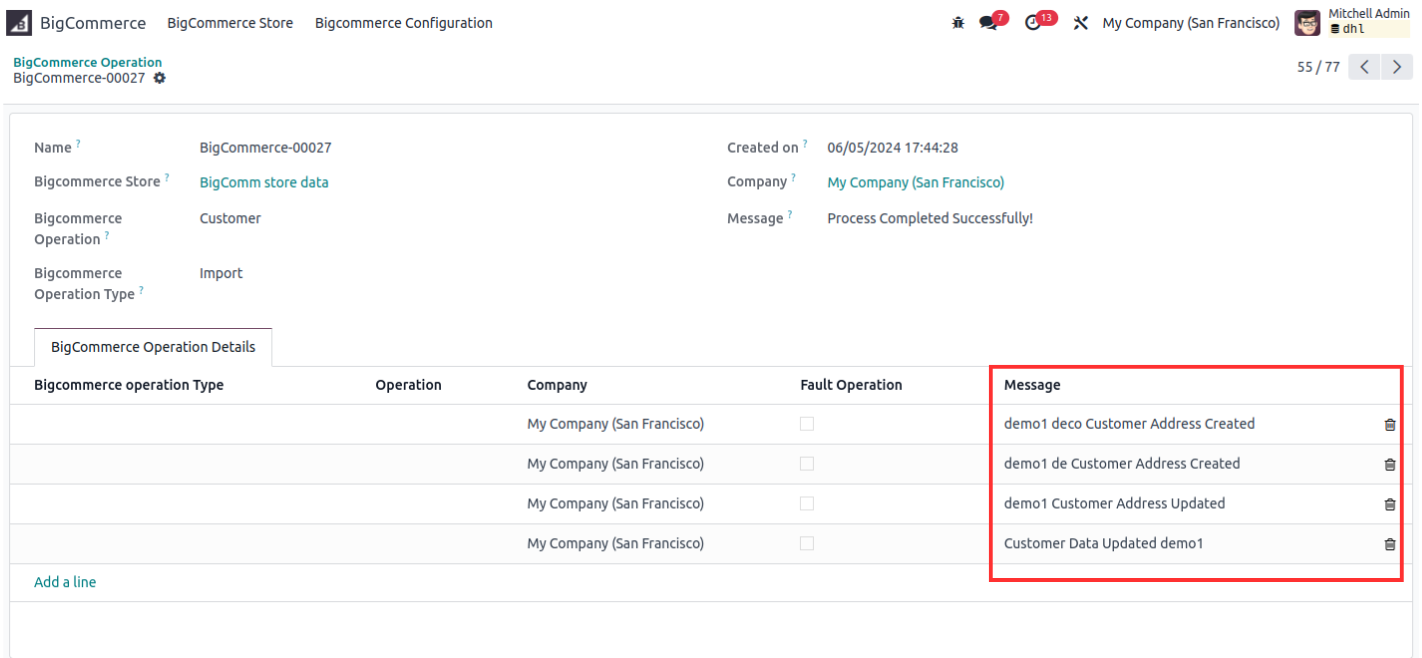This screenshot has width=1422, height=658.
Task: Click the BigCommerce app title
Action: pyautogui.click(x=93, y=23)
